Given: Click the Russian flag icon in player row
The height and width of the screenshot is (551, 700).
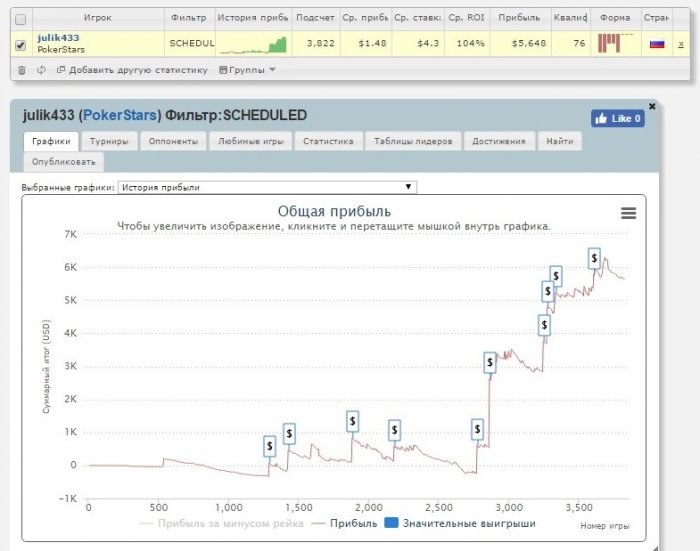Looking at the screenshot, I should tap(657, 44).
